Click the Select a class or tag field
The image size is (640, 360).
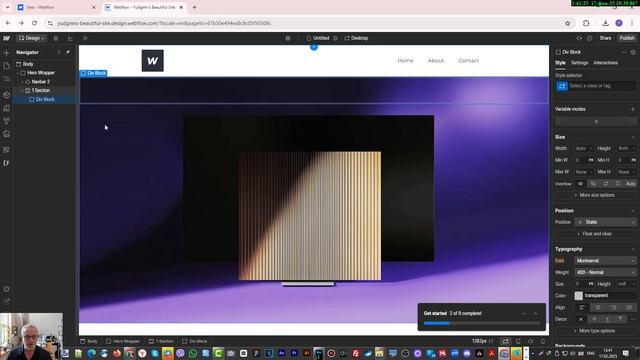(x=602, y=86)
